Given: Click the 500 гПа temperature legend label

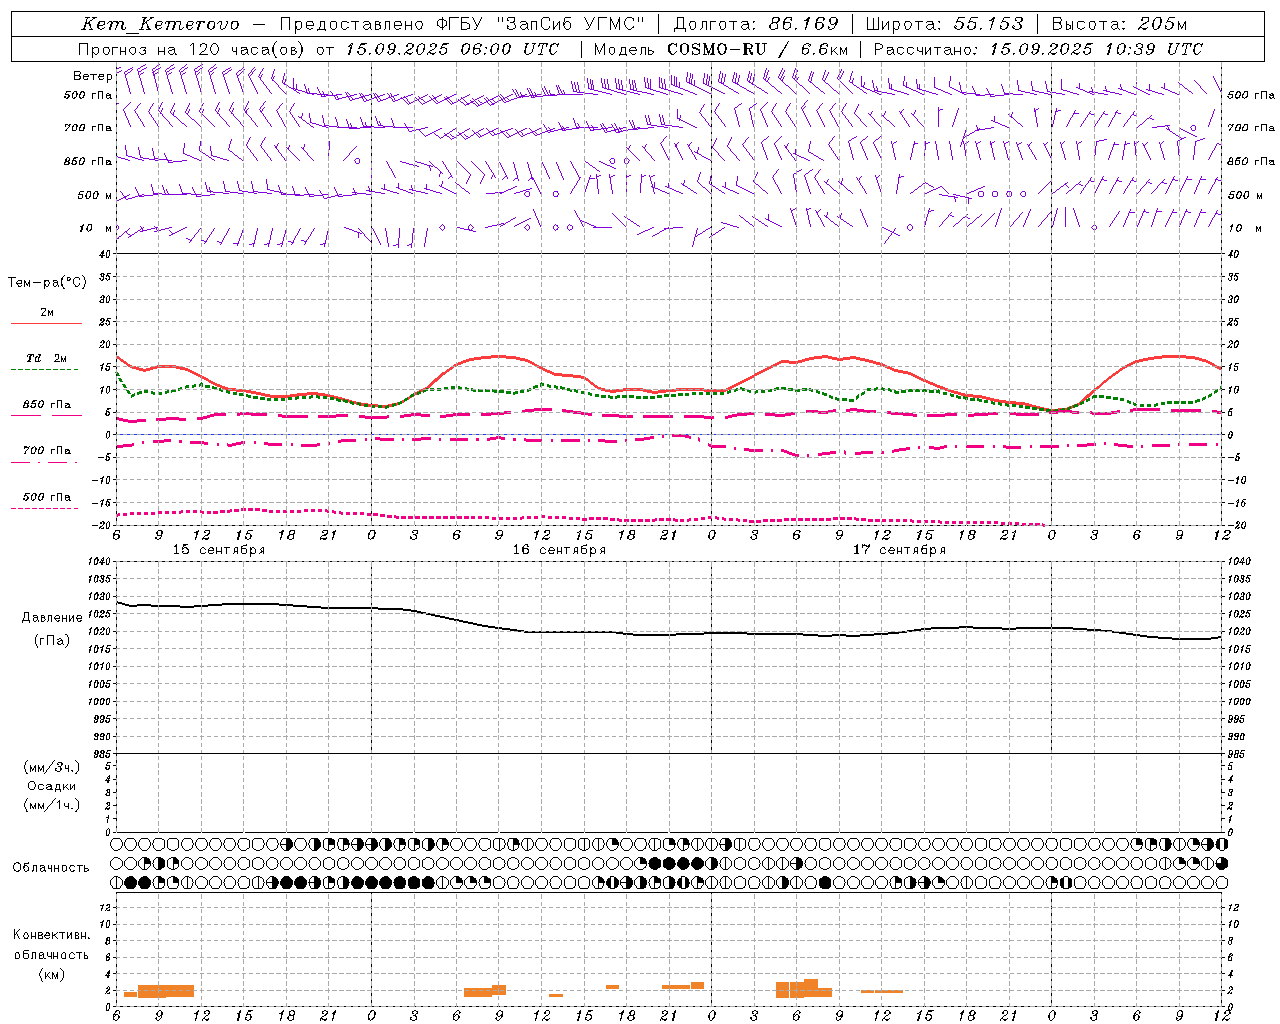Looking at the screenshot, I should click(x=47, y=497).
